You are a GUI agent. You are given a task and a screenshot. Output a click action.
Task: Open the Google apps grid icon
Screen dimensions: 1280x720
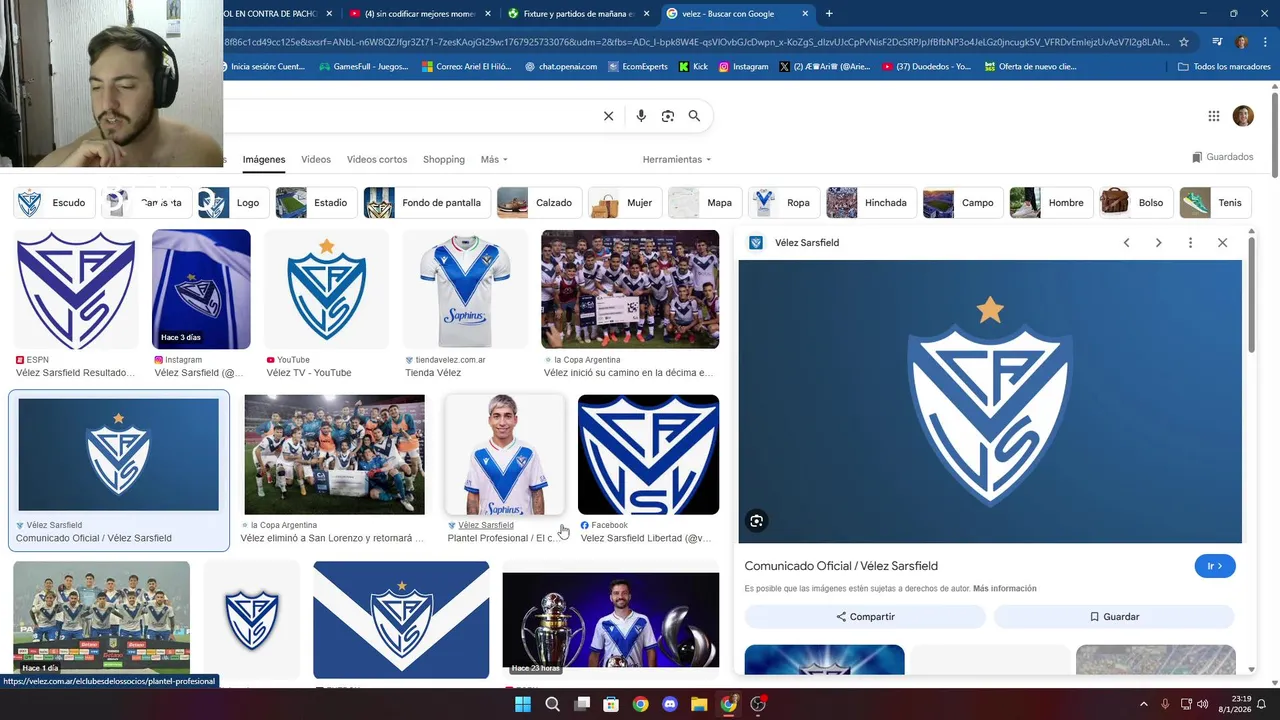1214,116
